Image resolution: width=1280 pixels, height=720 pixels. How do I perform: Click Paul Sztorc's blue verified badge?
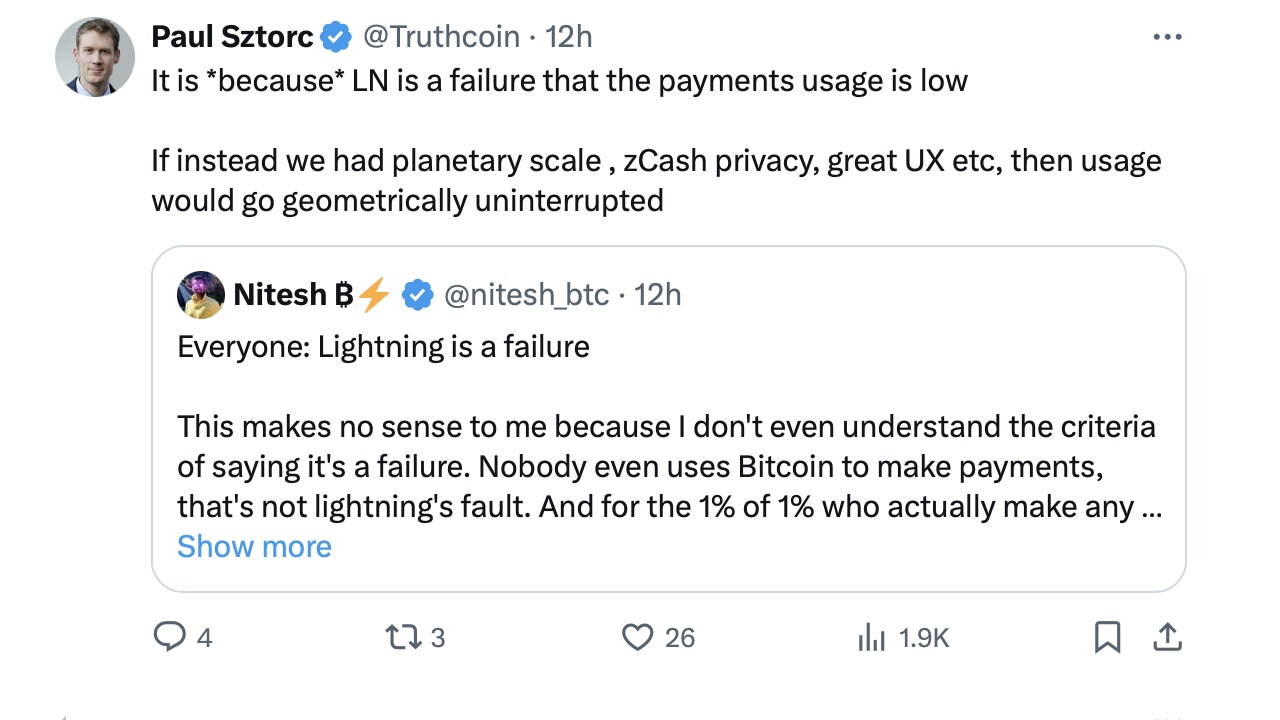pos(336,37)
